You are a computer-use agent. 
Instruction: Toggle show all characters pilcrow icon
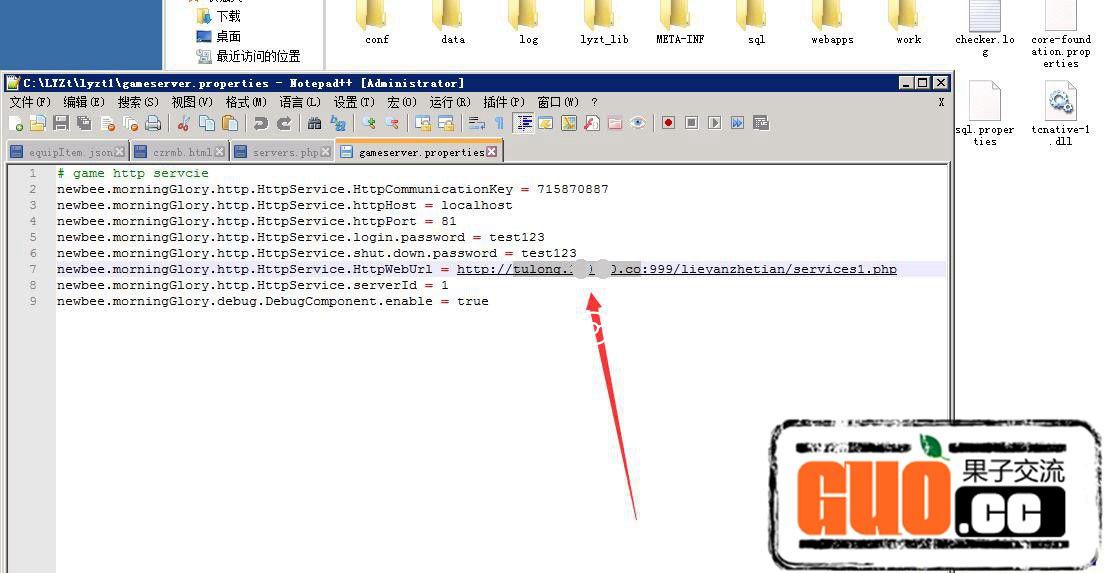click(499, 123)
